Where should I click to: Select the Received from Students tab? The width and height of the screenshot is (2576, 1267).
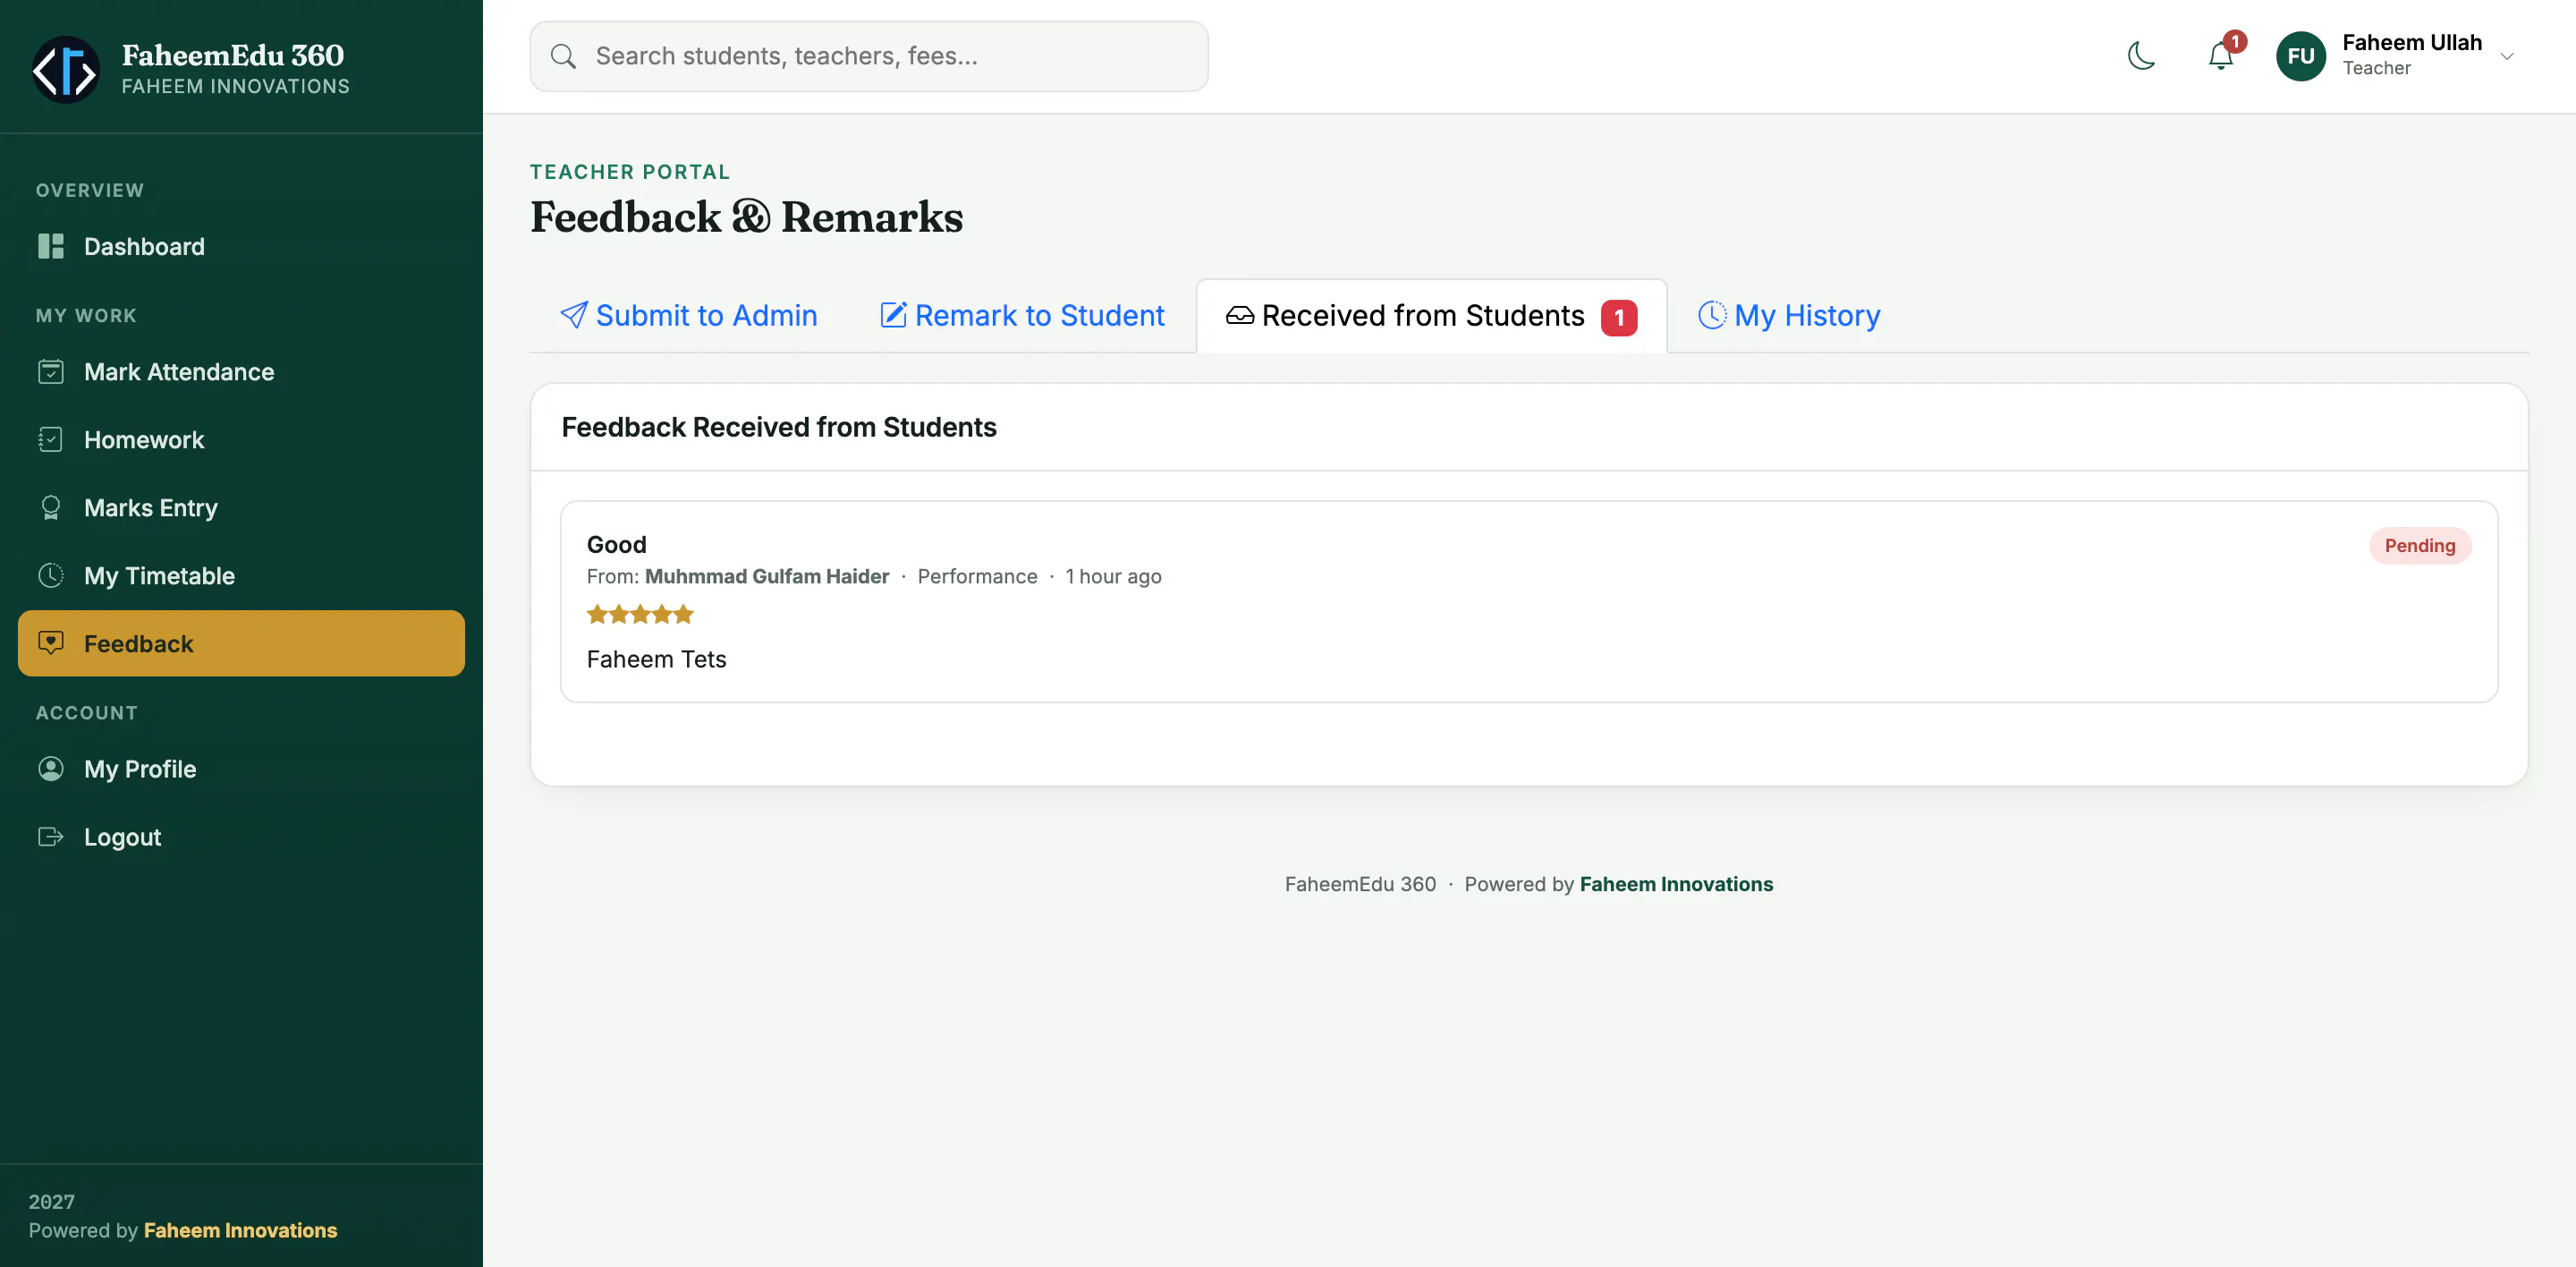click(x=1431, y=316)
